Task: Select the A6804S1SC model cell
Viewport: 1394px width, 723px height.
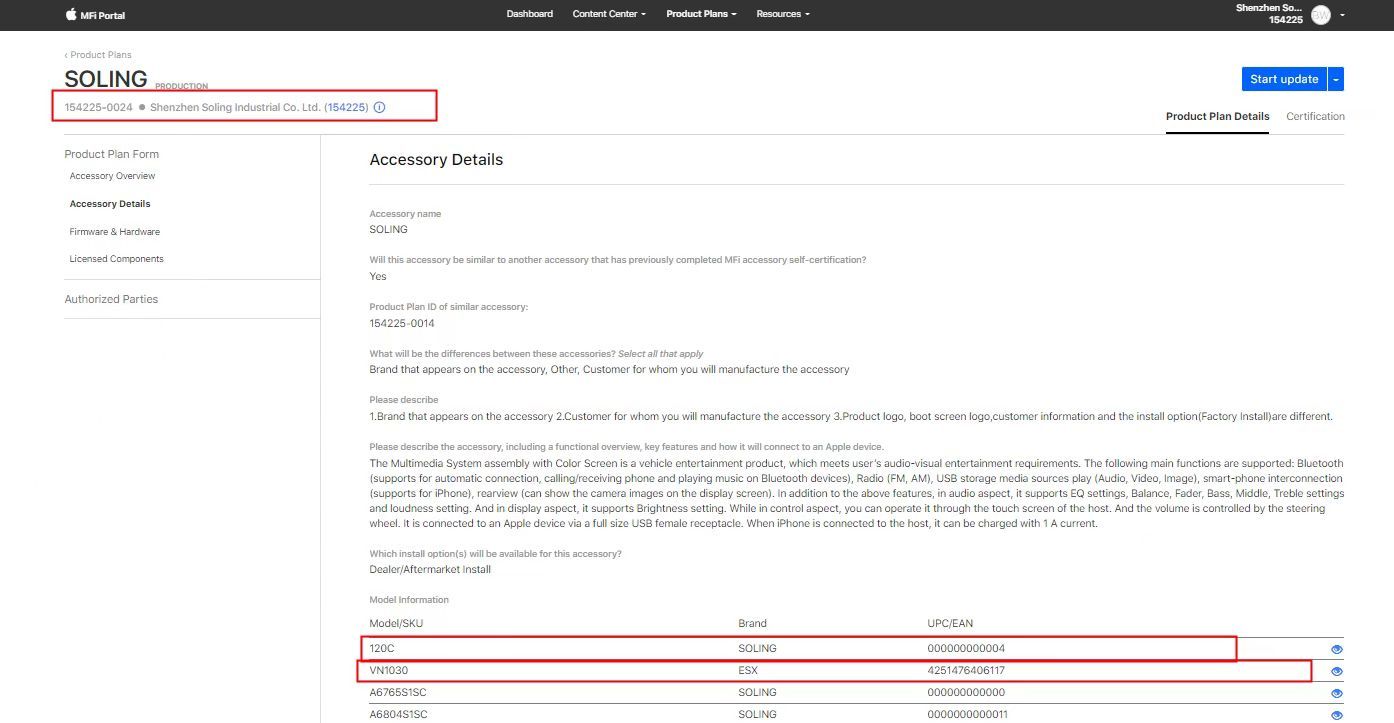Action: click(x=398, y=714)
